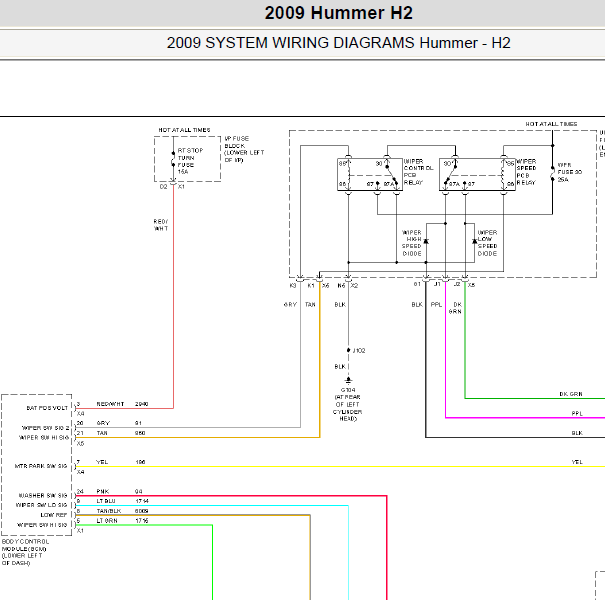Select the YEL 196 wire text at BCM
Screen dimensions: 605x600
(x=121, y=462)
